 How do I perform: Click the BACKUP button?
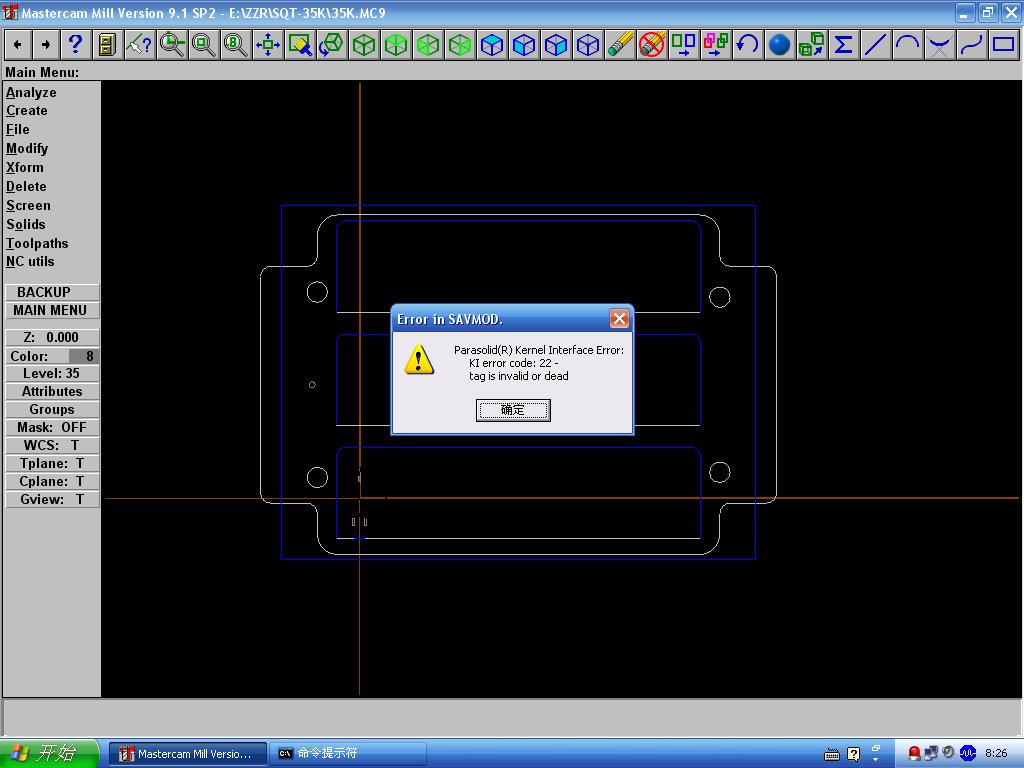point(52,292)
